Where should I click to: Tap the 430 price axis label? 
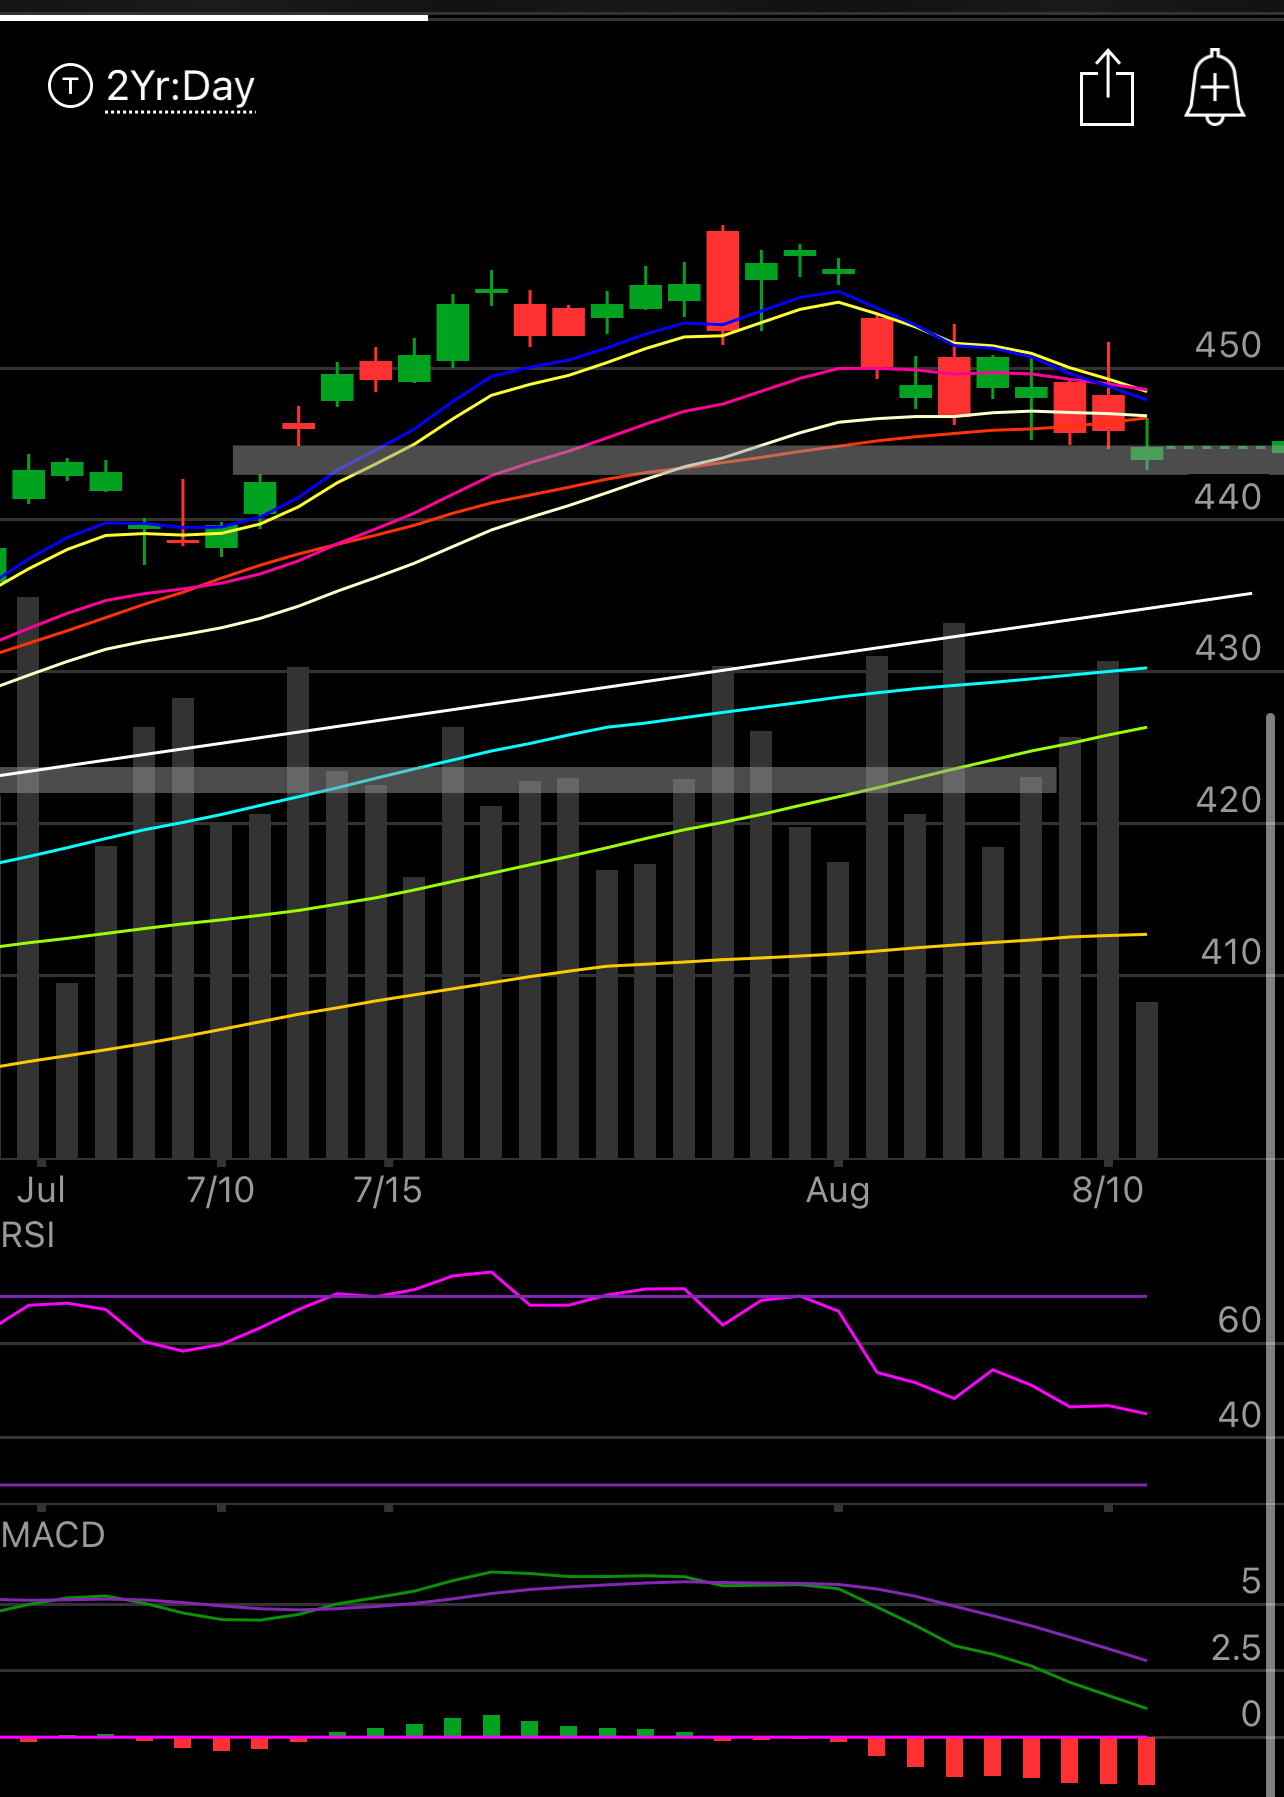[1228, 648]
